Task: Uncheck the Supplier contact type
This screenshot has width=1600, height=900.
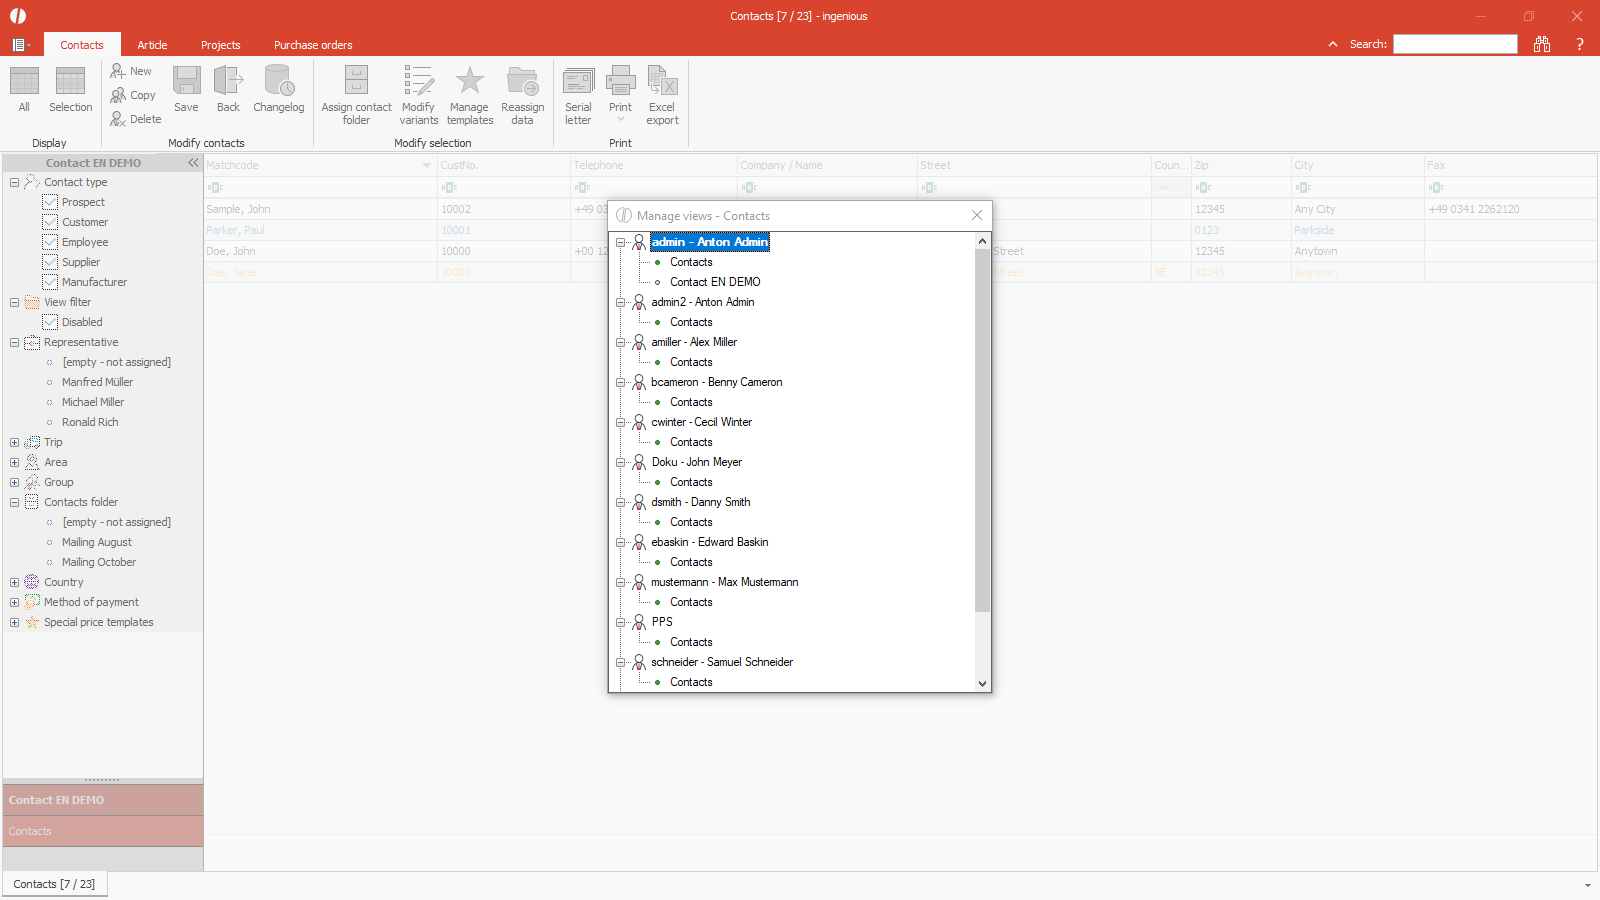Action: coord(50,262)
